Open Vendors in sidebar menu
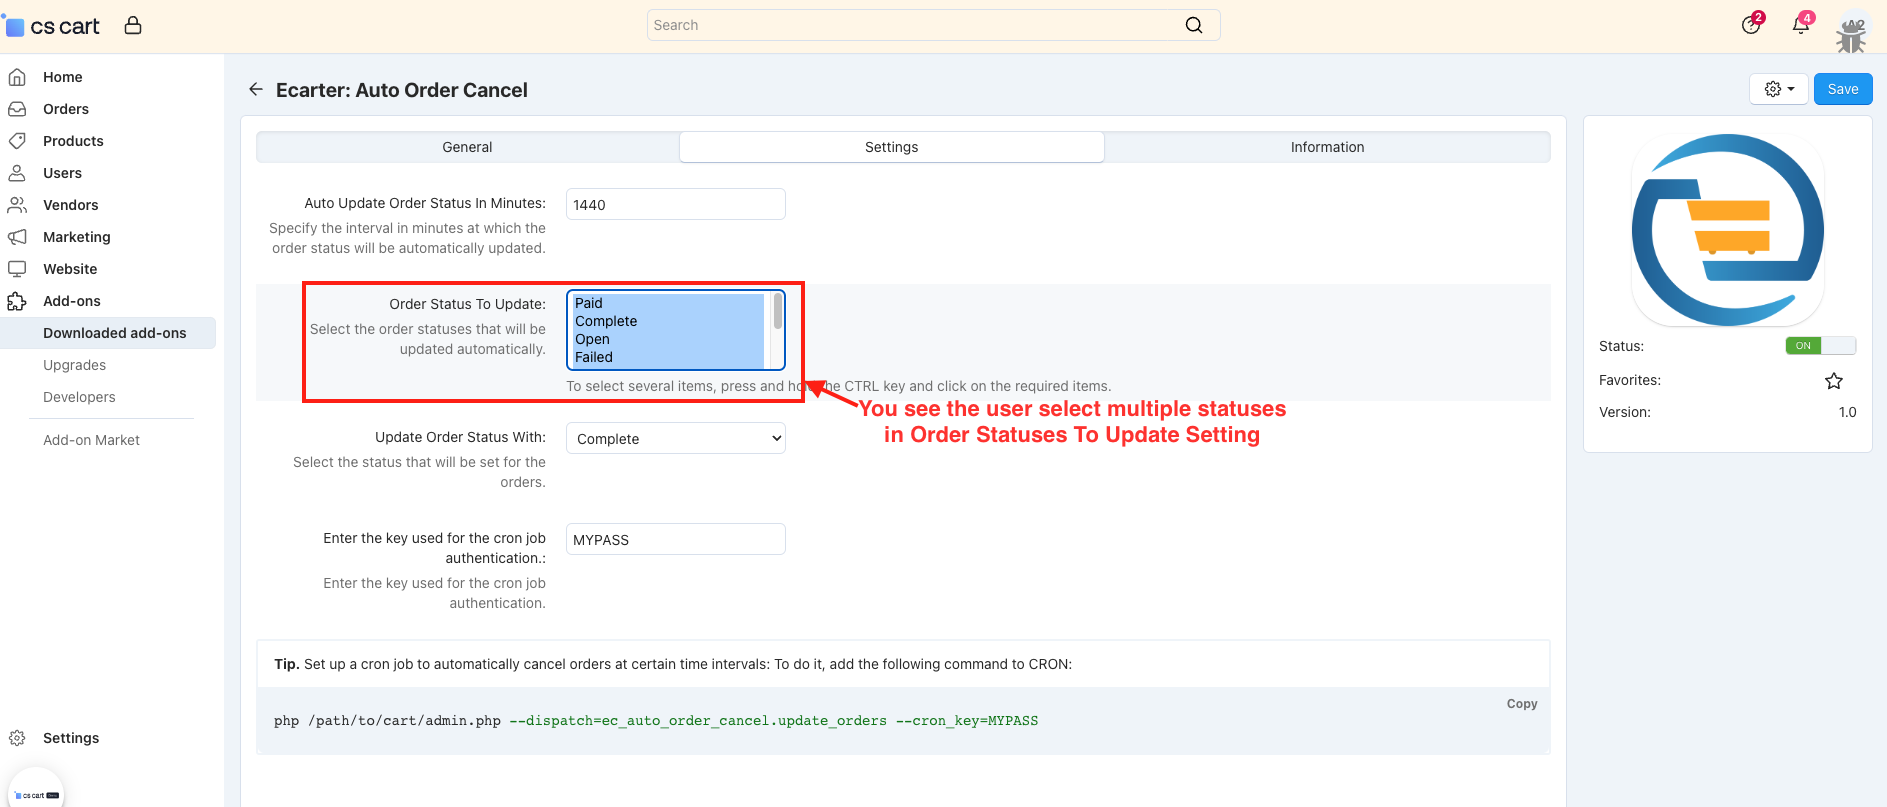Image resolution: width=1887 pixels, height=807 pixels. coord(71,205)
